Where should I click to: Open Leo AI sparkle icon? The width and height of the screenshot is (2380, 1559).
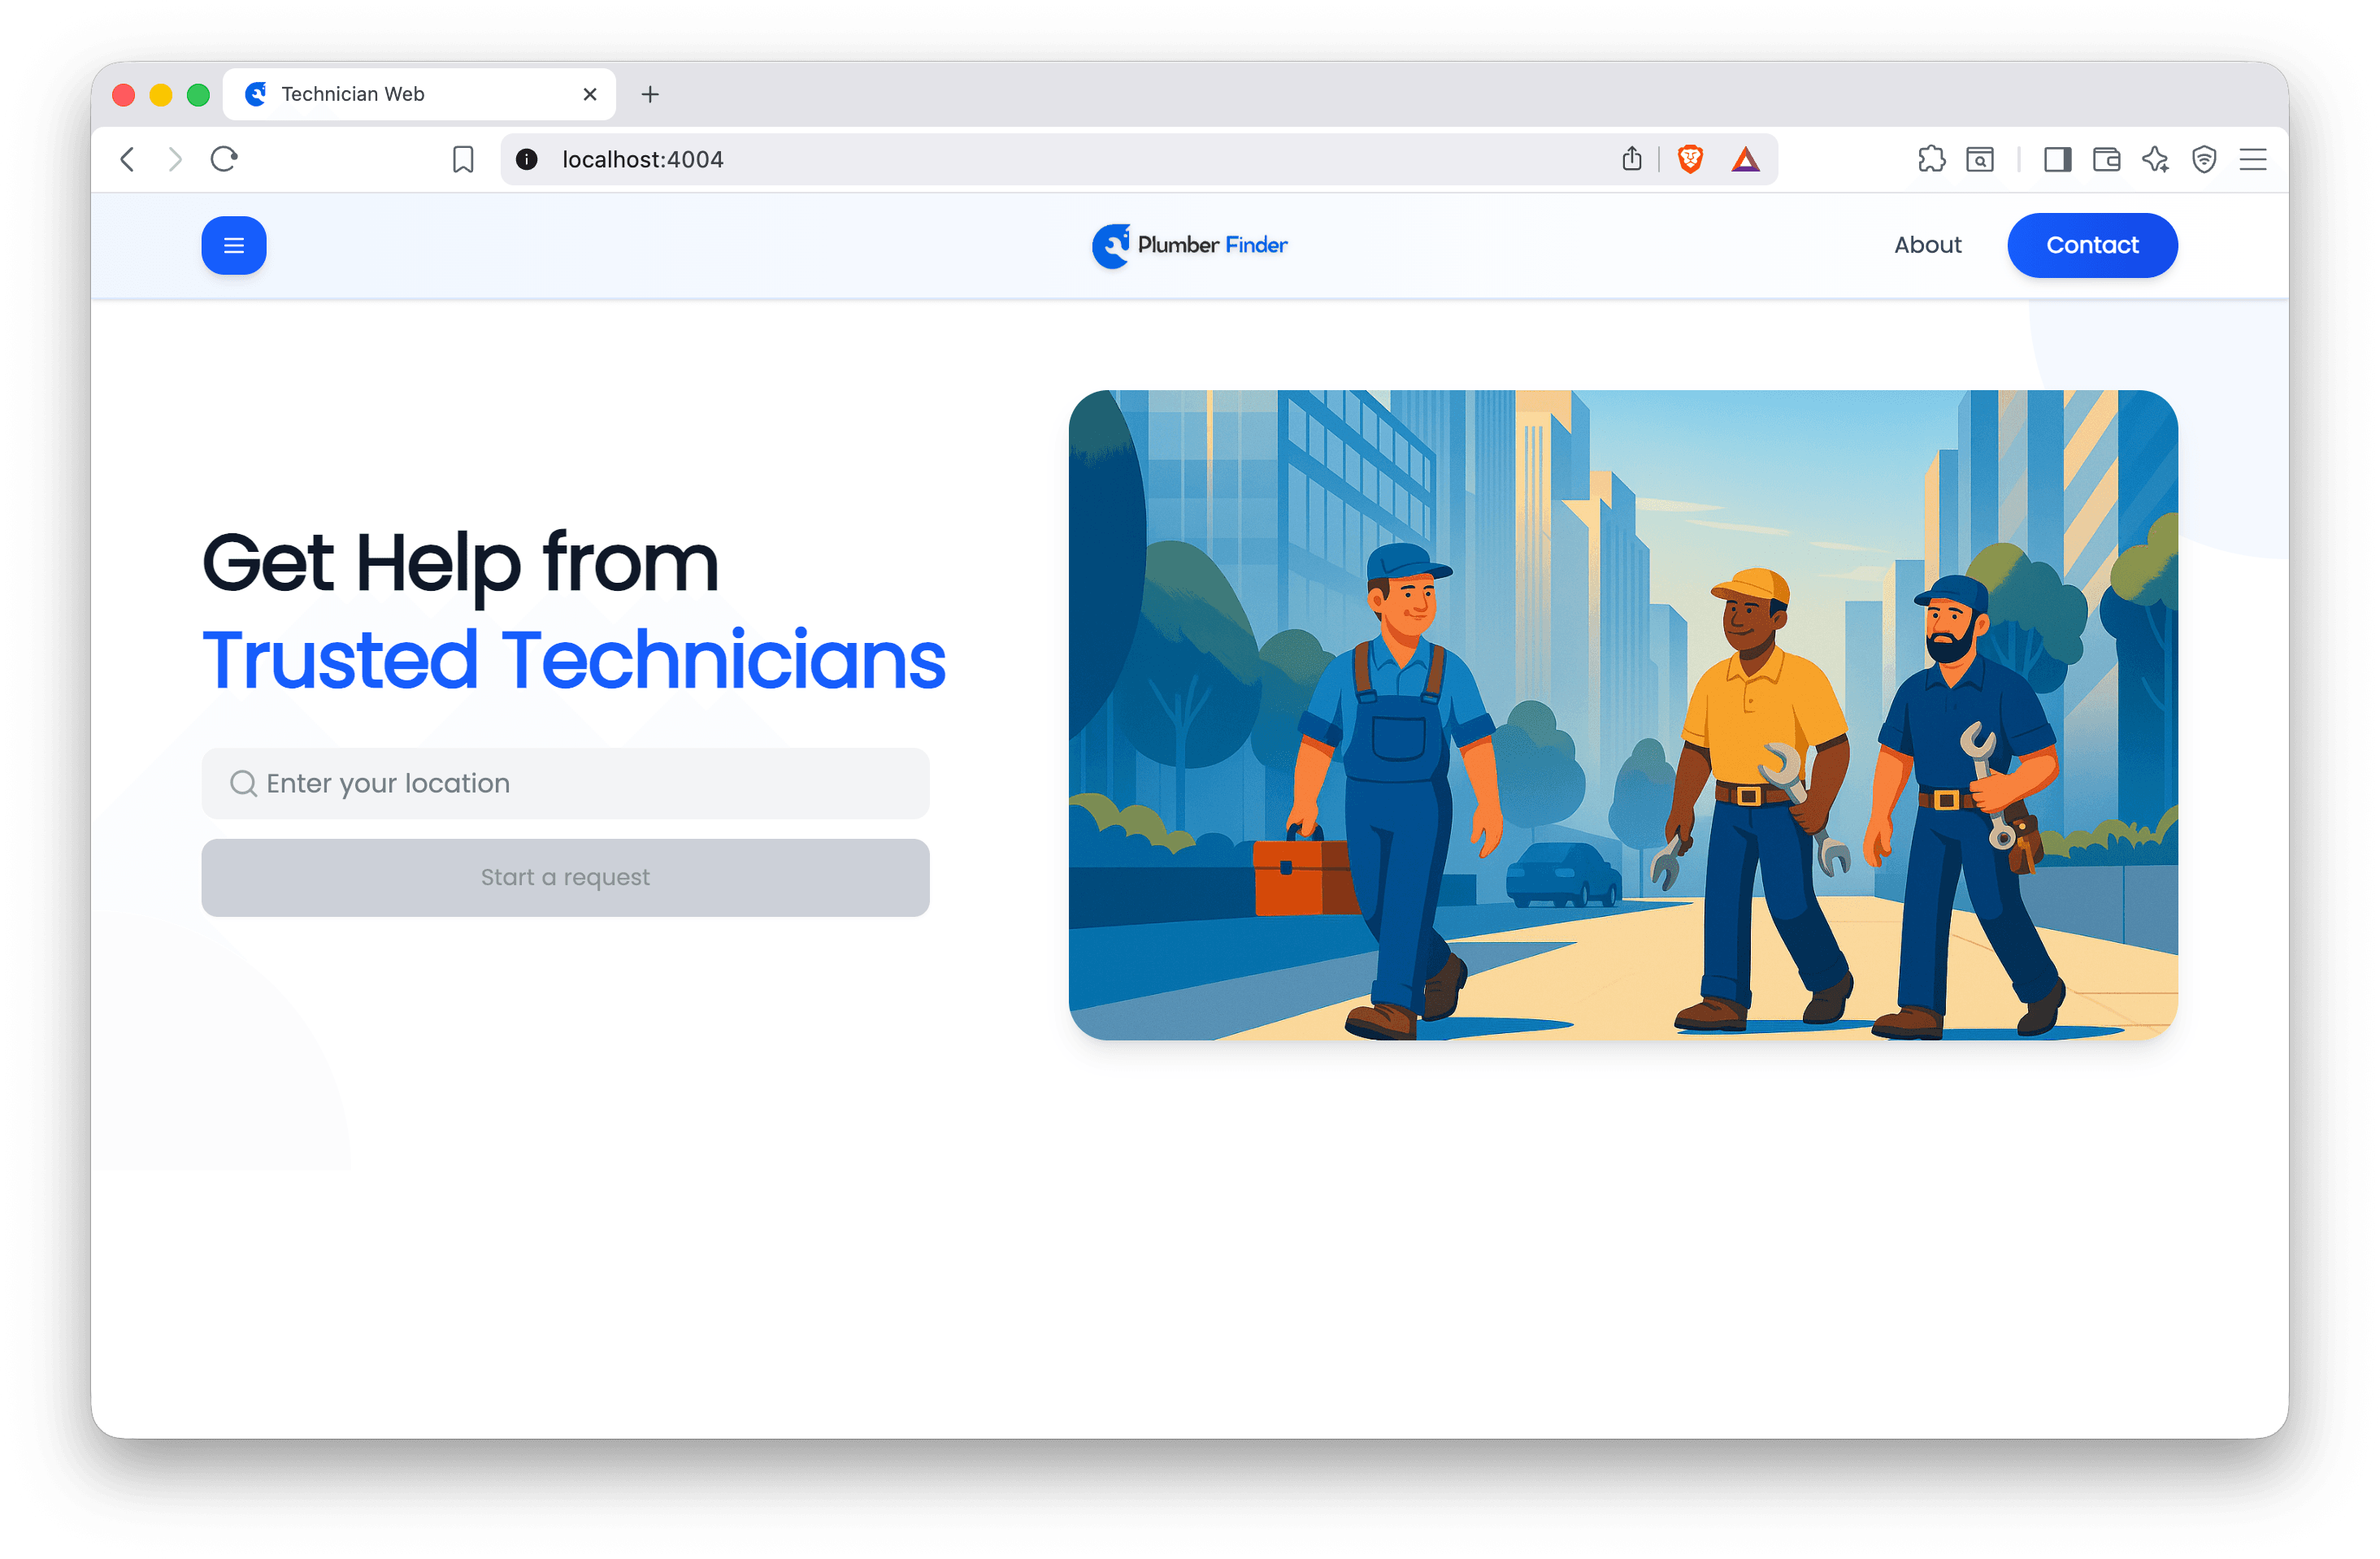[2156, 159]
